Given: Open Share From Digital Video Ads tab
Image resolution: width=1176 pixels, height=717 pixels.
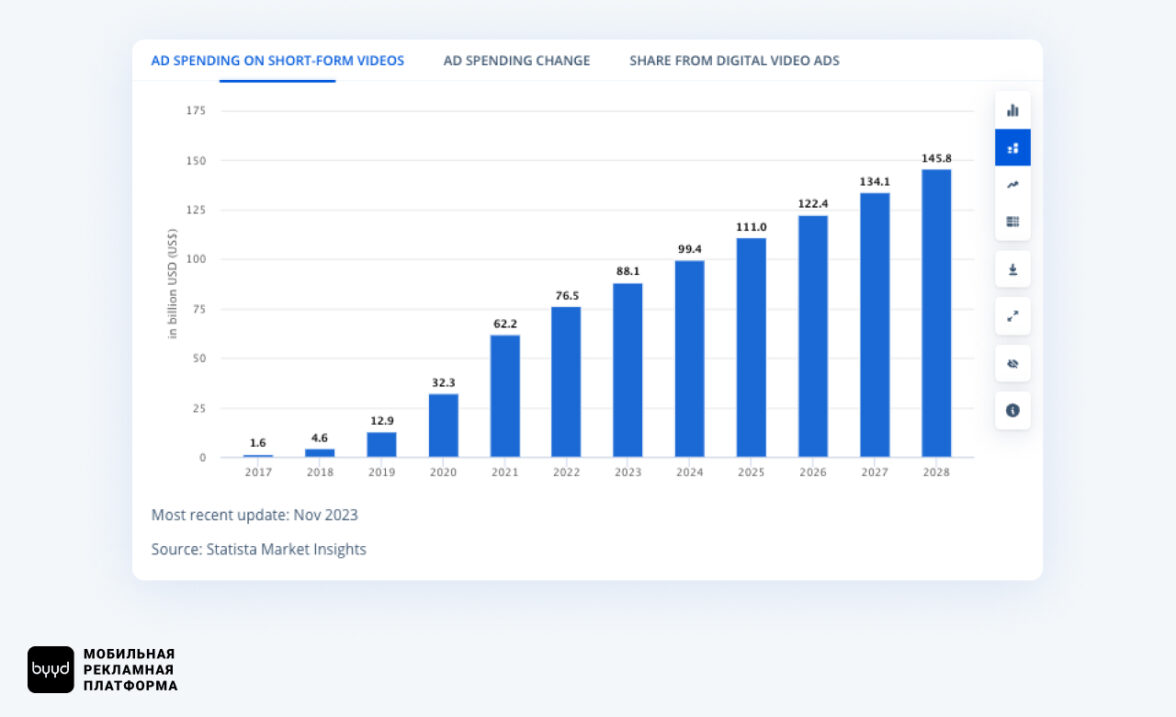Looking at the screenshot, I should pos(734,61).
